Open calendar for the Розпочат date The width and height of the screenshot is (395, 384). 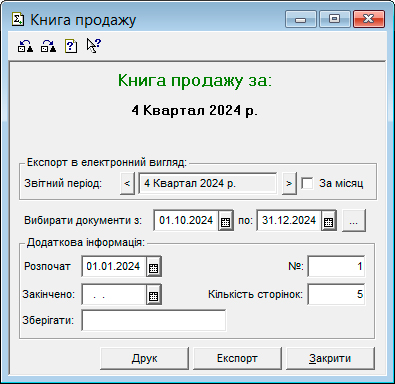(x=154, y=267)
